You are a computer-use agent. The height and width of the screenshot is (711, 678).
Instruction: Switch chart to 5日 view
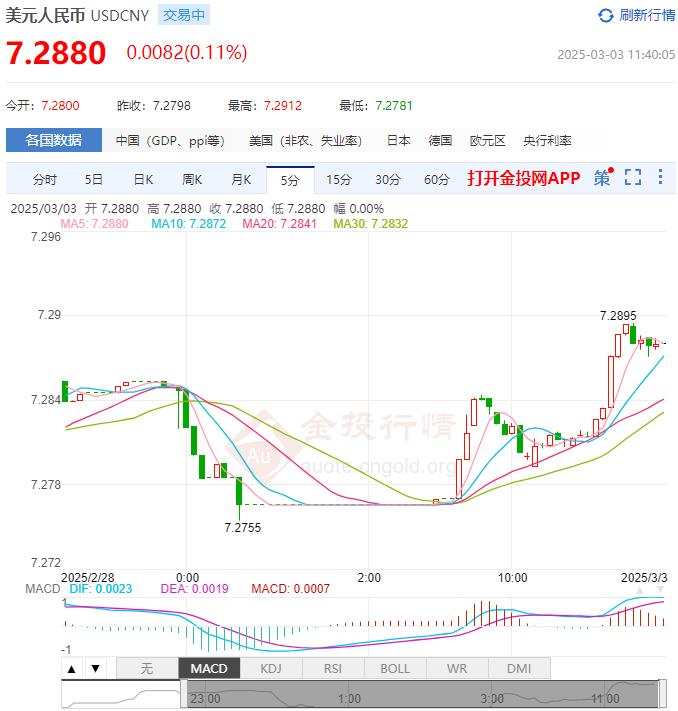pyautogui.click(x=93, y=180)
